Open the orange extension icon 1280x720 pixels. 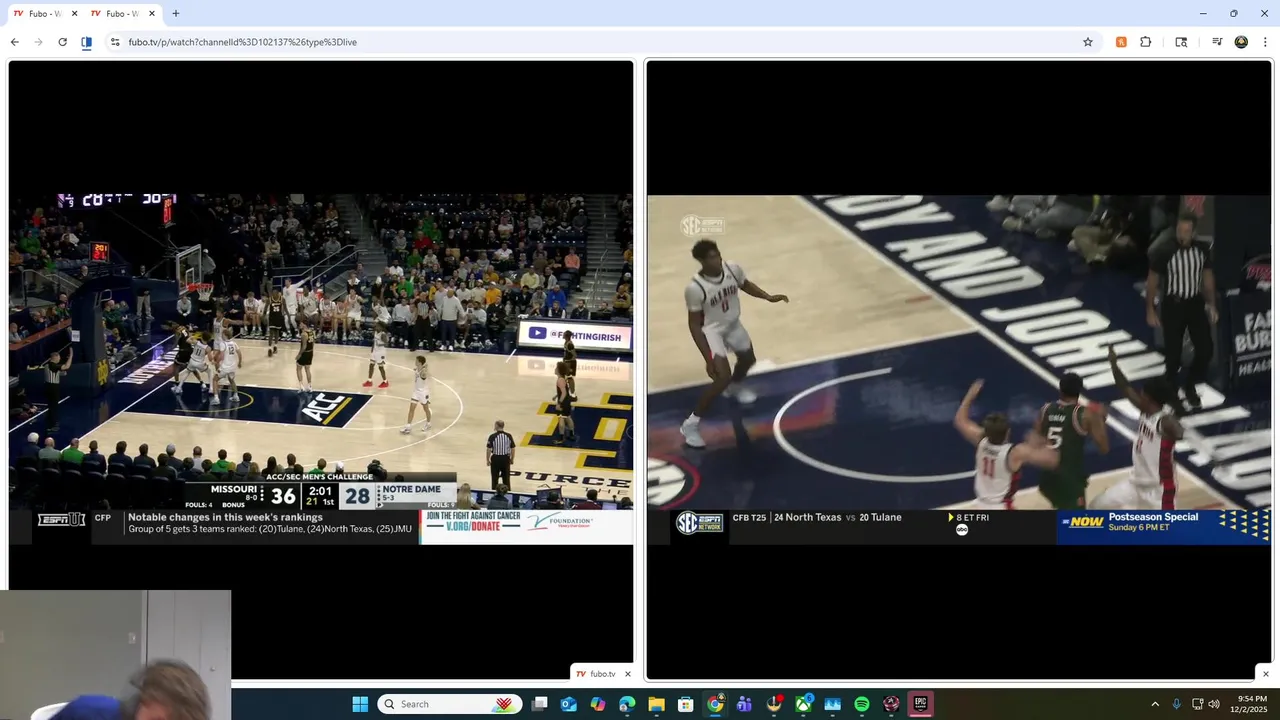pos(1121,42)
